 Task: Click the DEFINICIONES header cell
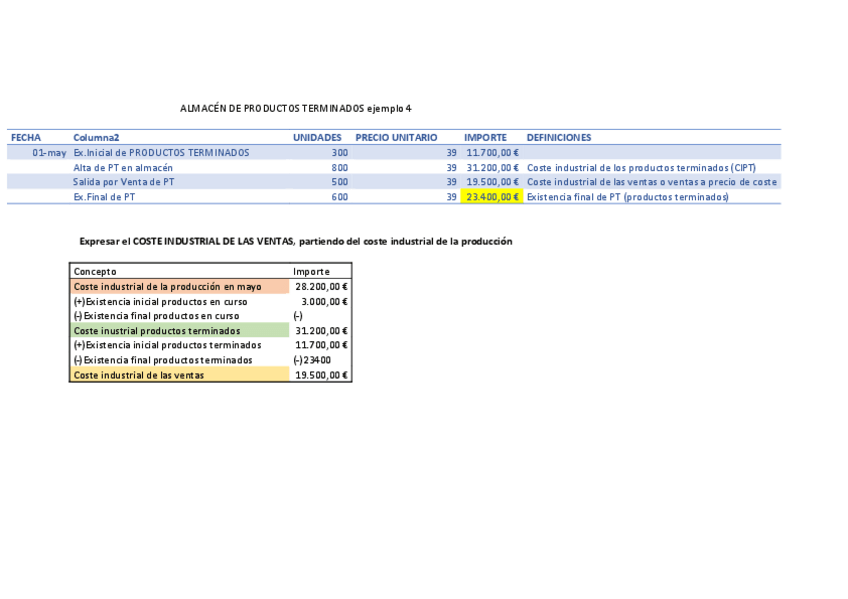[x=559, y=137]
